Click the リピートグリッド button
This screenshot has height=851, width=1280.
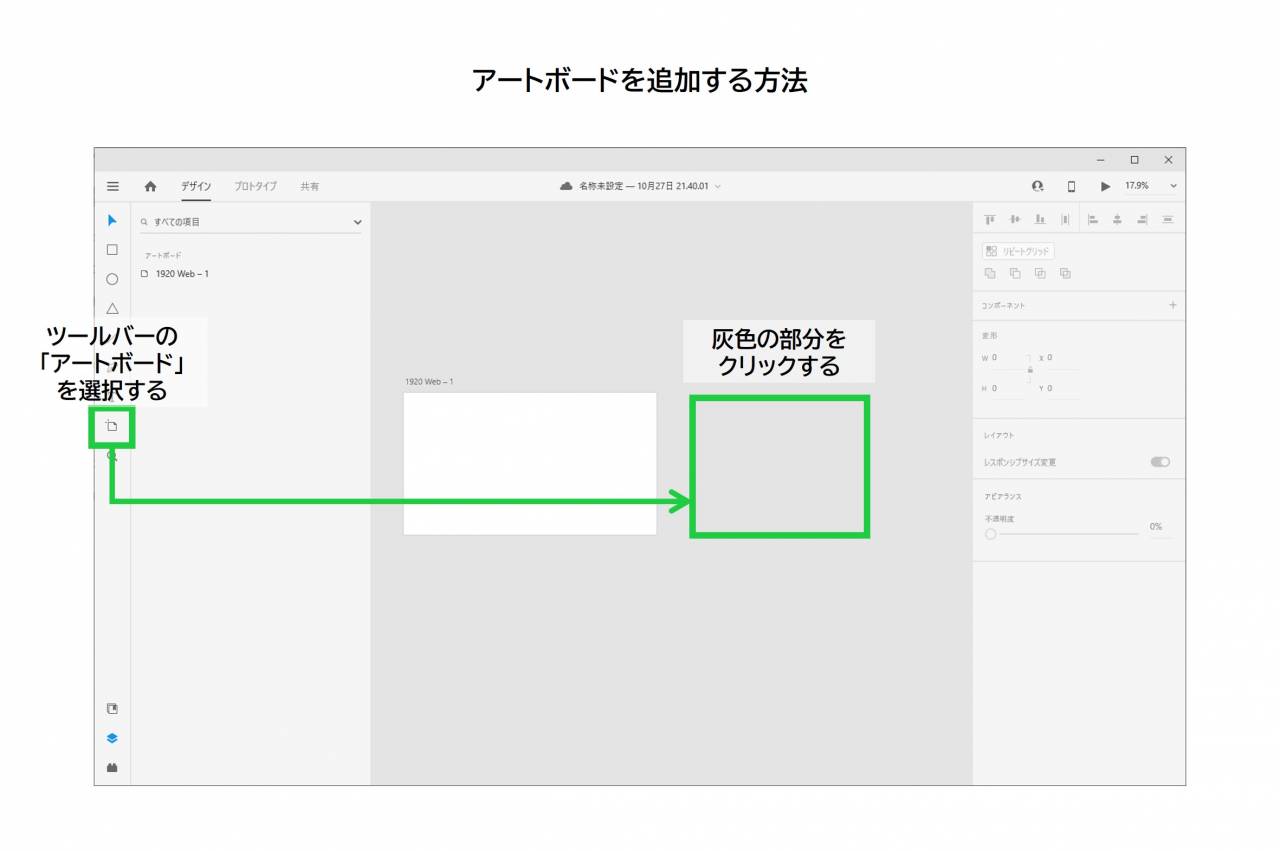pyautogui.click(x=1018, y=252)
